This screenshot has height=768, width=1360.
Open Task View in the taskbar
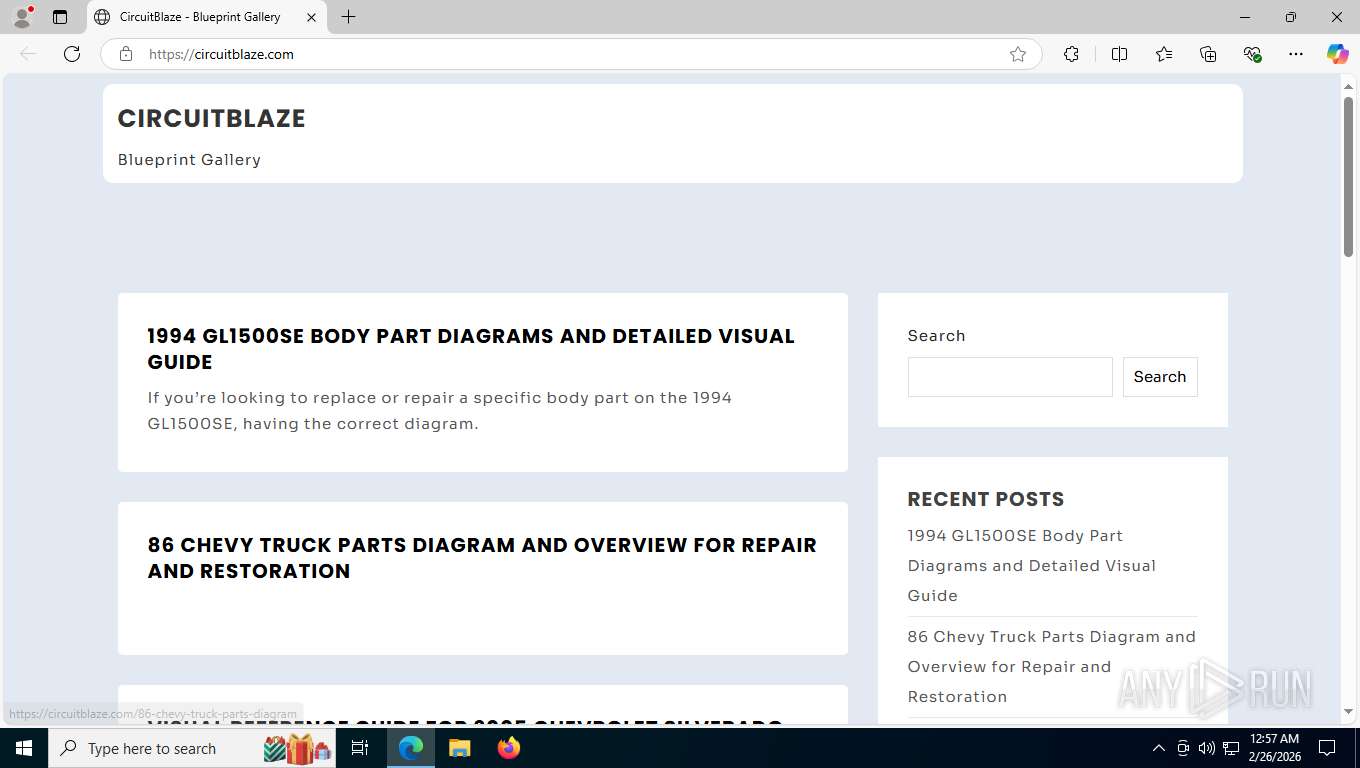tap(360, 748)
